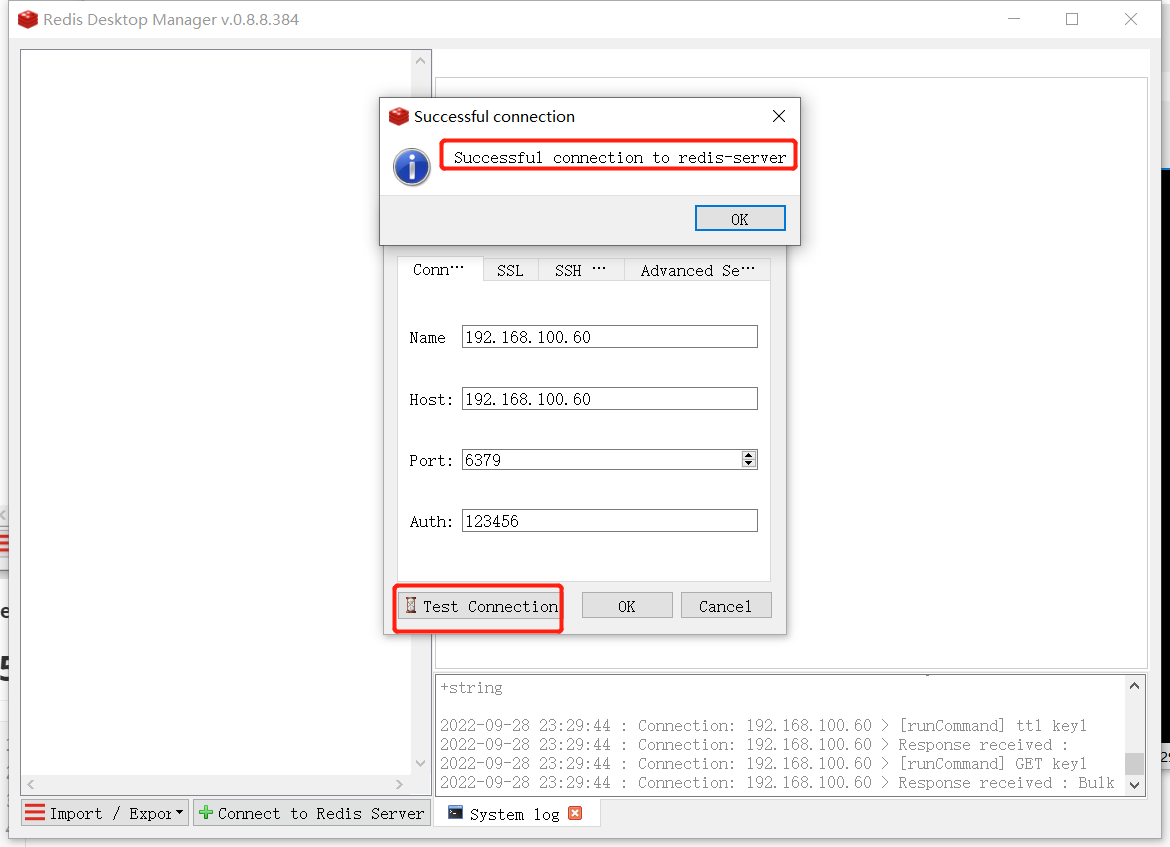Image resolution: width=1170 pixels, height=847 pixels.
Task: Decrease the port number with down arrow
Action: [749, 464]
